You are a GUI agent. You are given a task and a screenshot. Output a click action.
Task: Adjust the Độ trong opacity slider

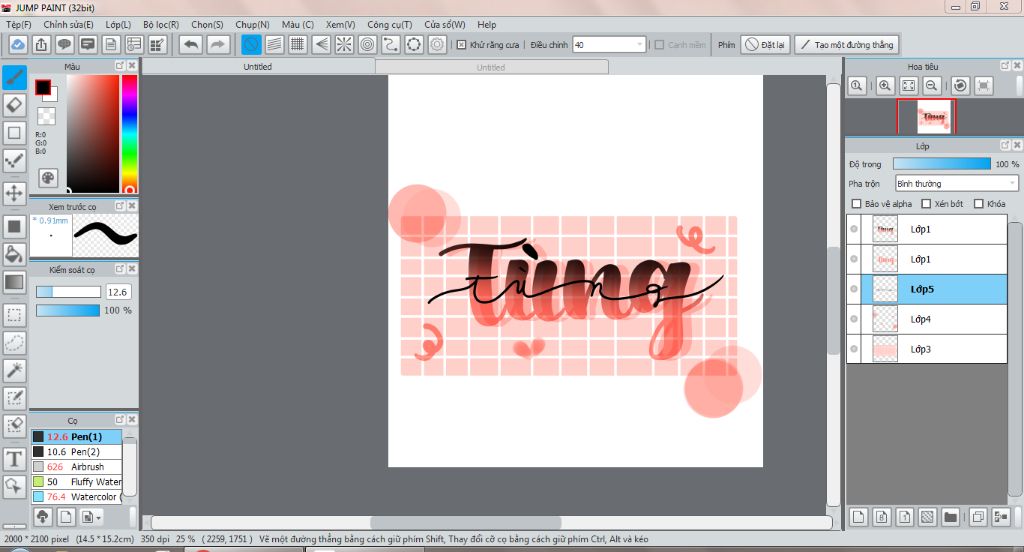pyautogui.click(x=942, y=164)
